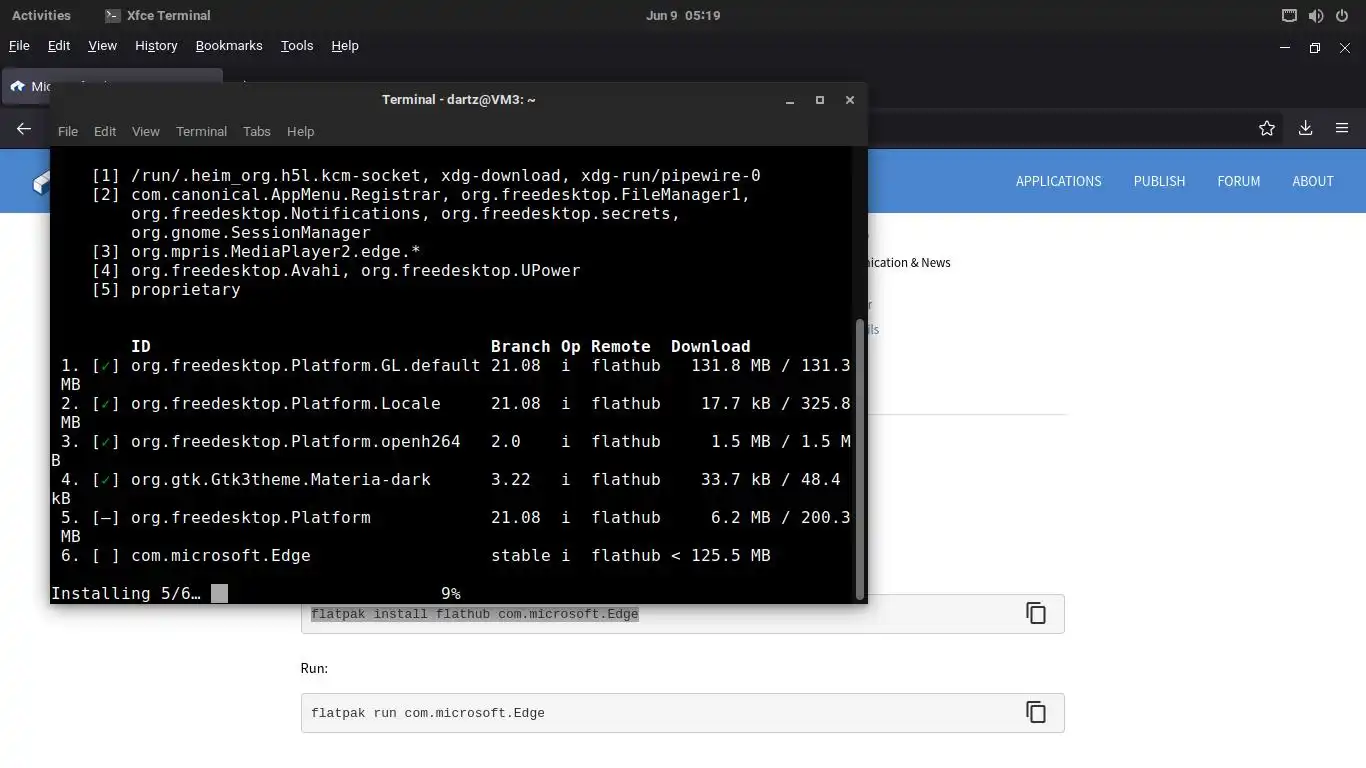Open the browser Edit menu
Image resolution: width=1366 pixels, height=768 pixels.
[x=59, y=46]
